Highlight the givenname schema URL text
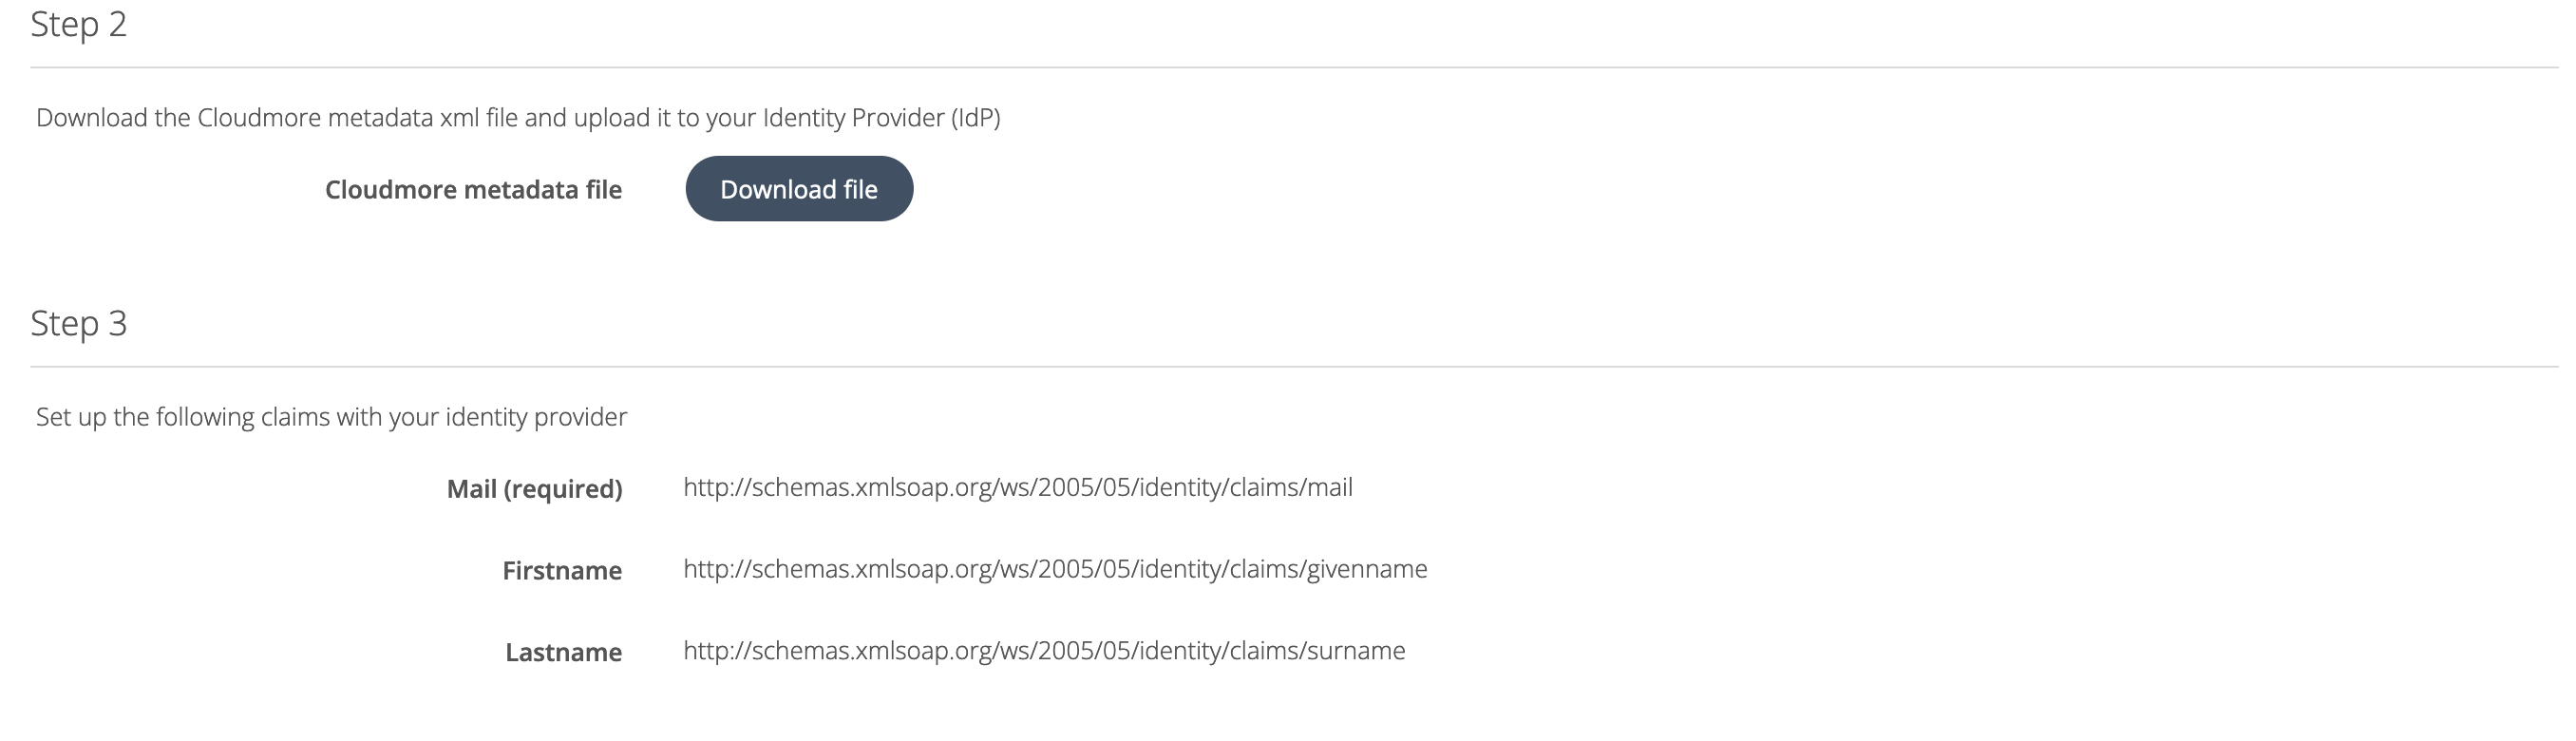The width and height of the screenshot is (2576, 741). pyautogui.click(x=1054, y=570)
